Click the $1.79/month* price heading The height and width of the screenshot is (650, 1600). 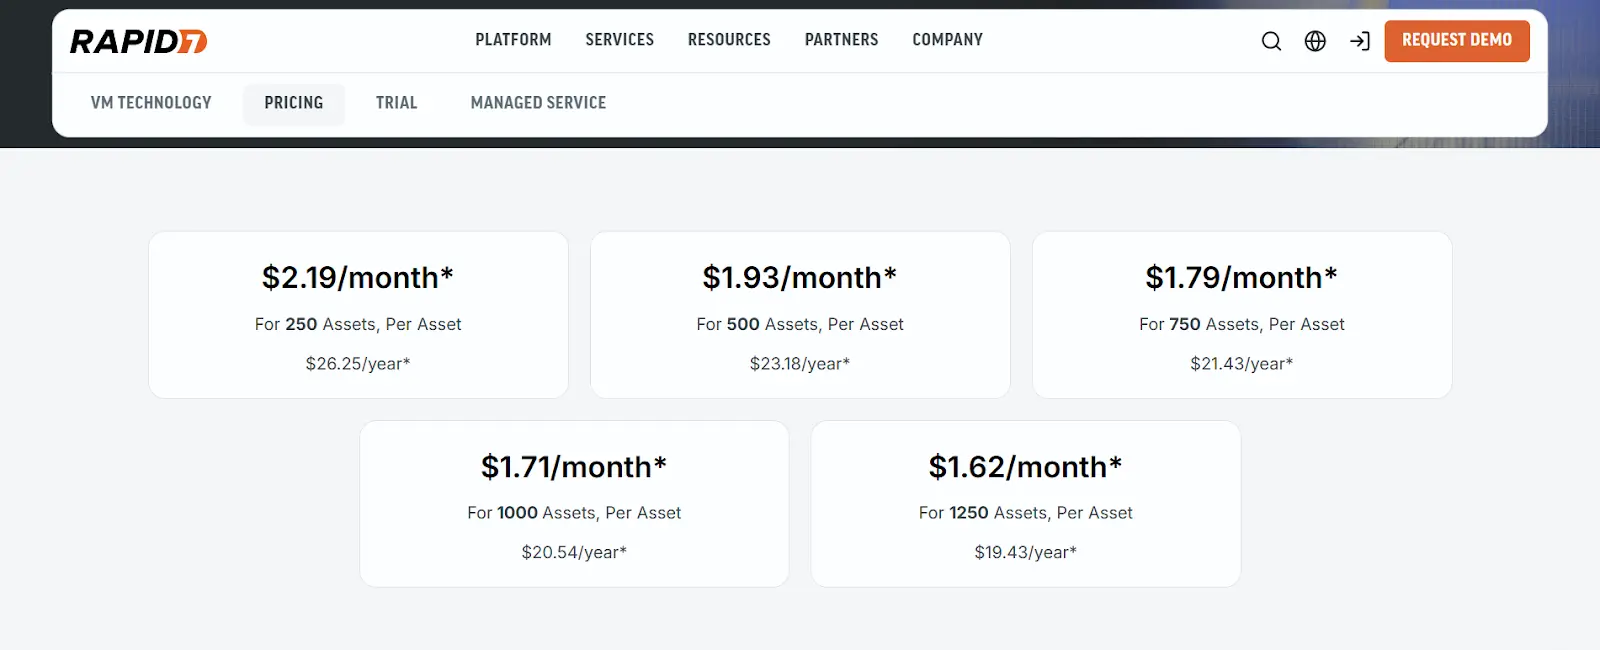point(1242,277)
